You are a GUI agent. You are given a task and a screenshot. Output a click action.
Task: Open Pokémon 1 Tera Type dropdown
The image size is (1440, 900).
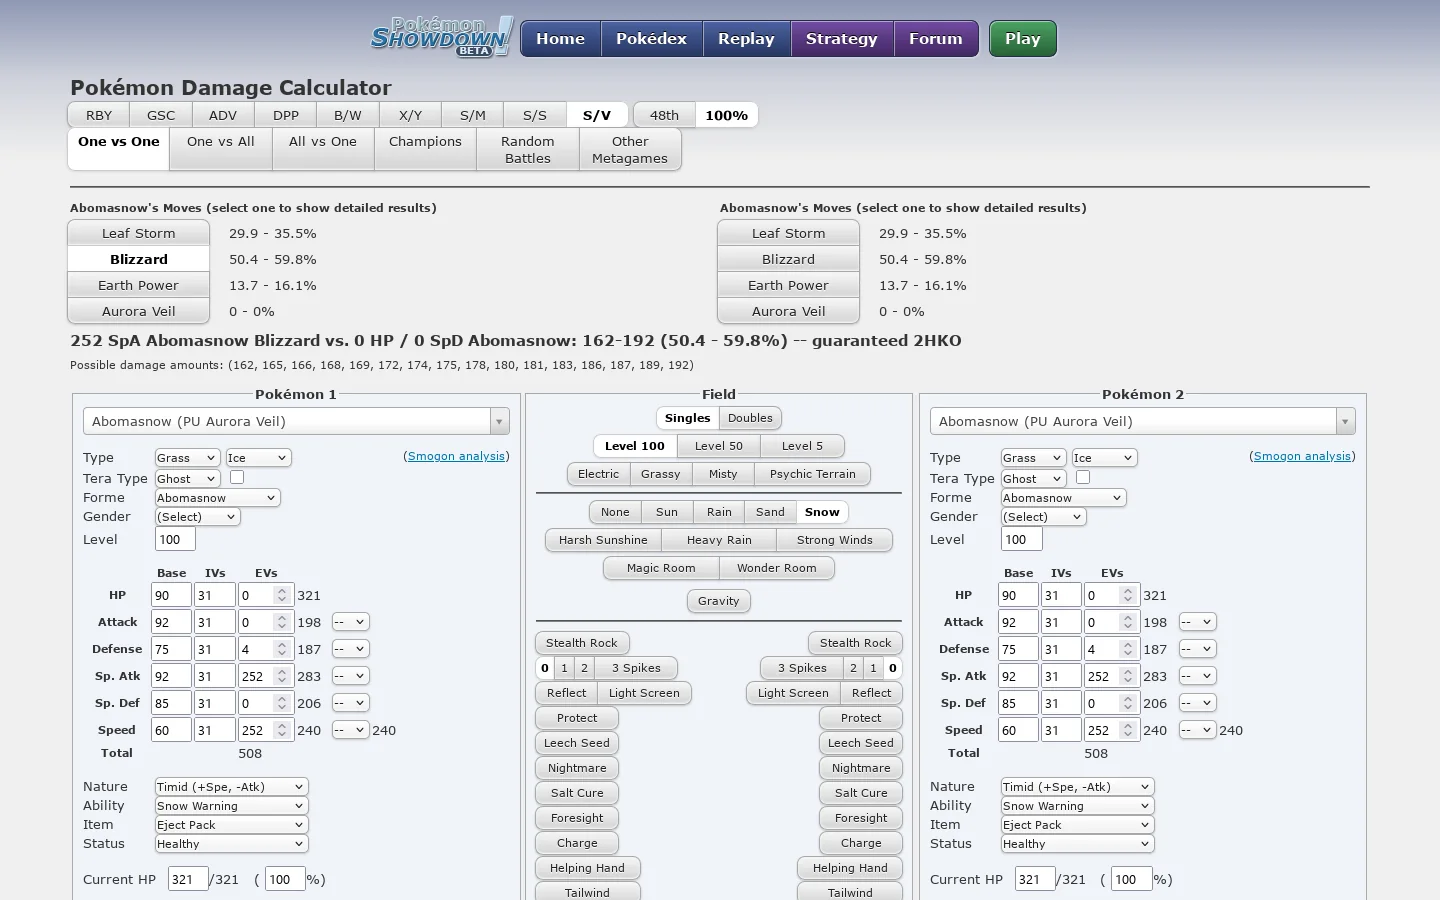click(x=187, y=479)
